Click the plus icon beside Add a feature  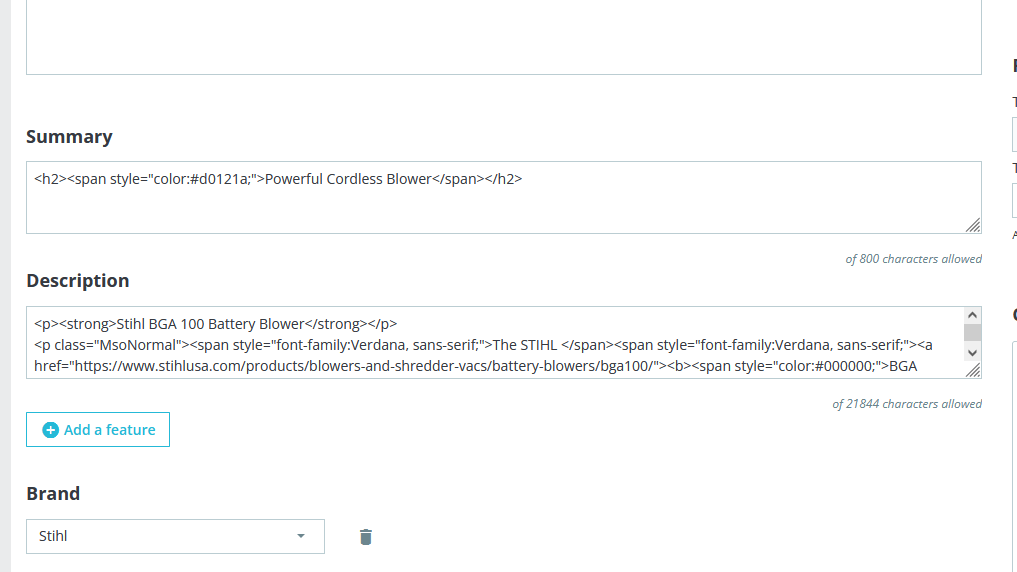pyautogui.click(x=51, y=430)
